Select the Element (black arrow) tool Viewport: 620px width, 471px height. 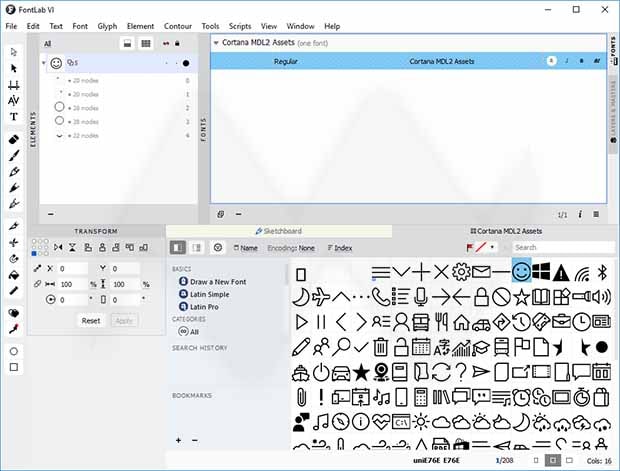tap(13, 68)
